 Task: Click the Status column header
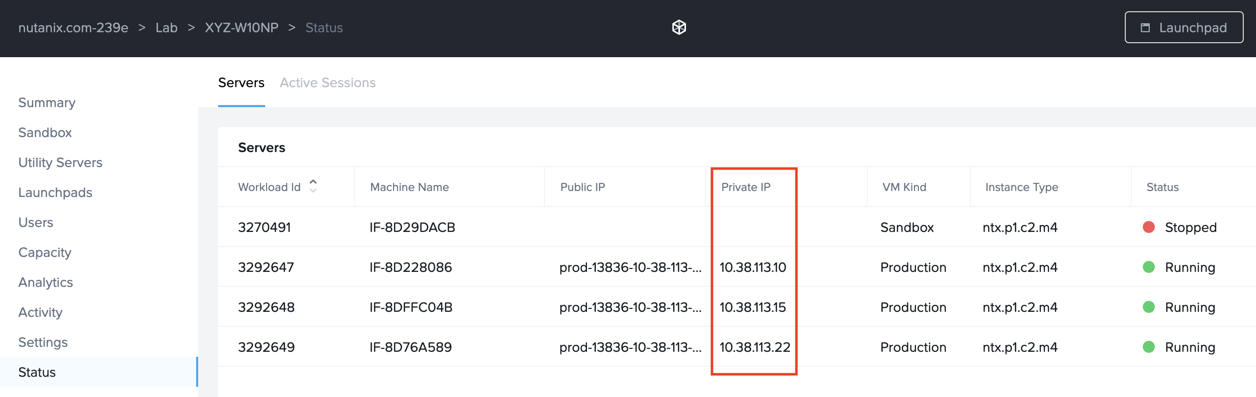(x=1162, y=187)
